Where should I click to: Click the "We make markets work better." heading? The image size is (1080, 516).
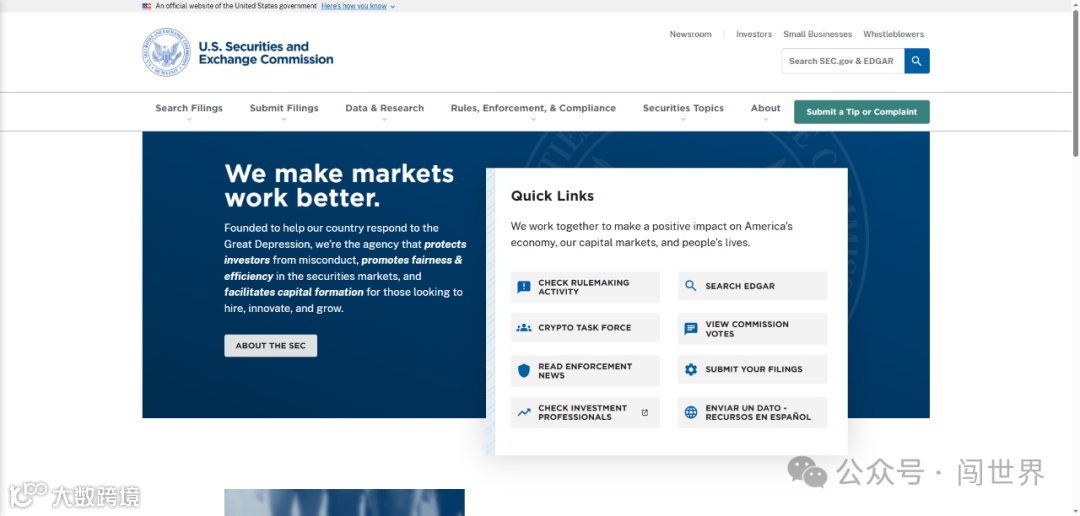pos(339,185)
